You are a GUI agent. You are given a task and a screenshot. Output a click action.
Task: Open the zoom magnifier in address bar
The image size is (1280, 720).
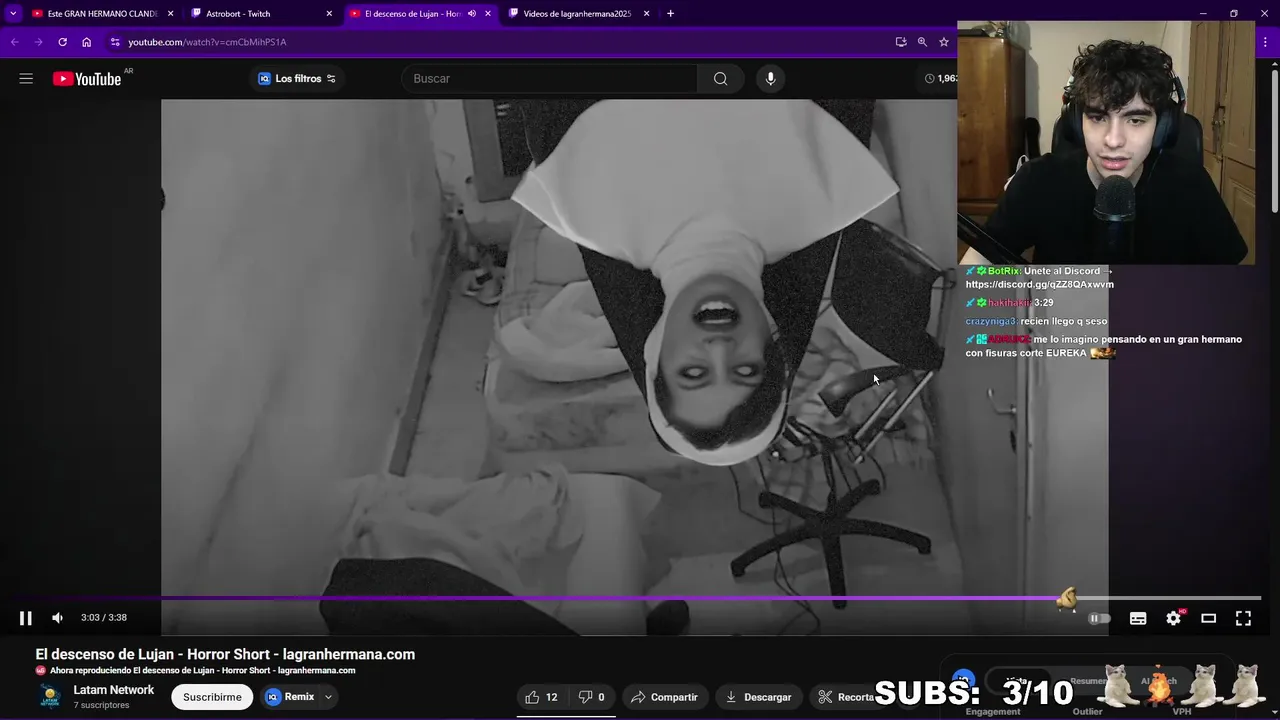pyautogui.click(x=922, y=42)
